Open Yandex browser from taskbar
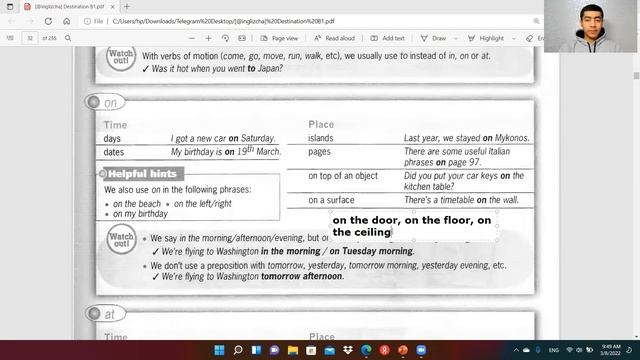The height and width of the screenshot is (360, 640). coord(384,350)
